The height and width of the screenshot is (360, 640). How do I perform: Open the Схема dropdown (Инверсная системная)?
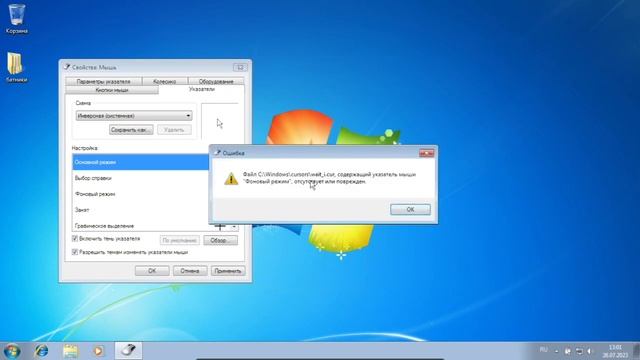click(134, 116)
